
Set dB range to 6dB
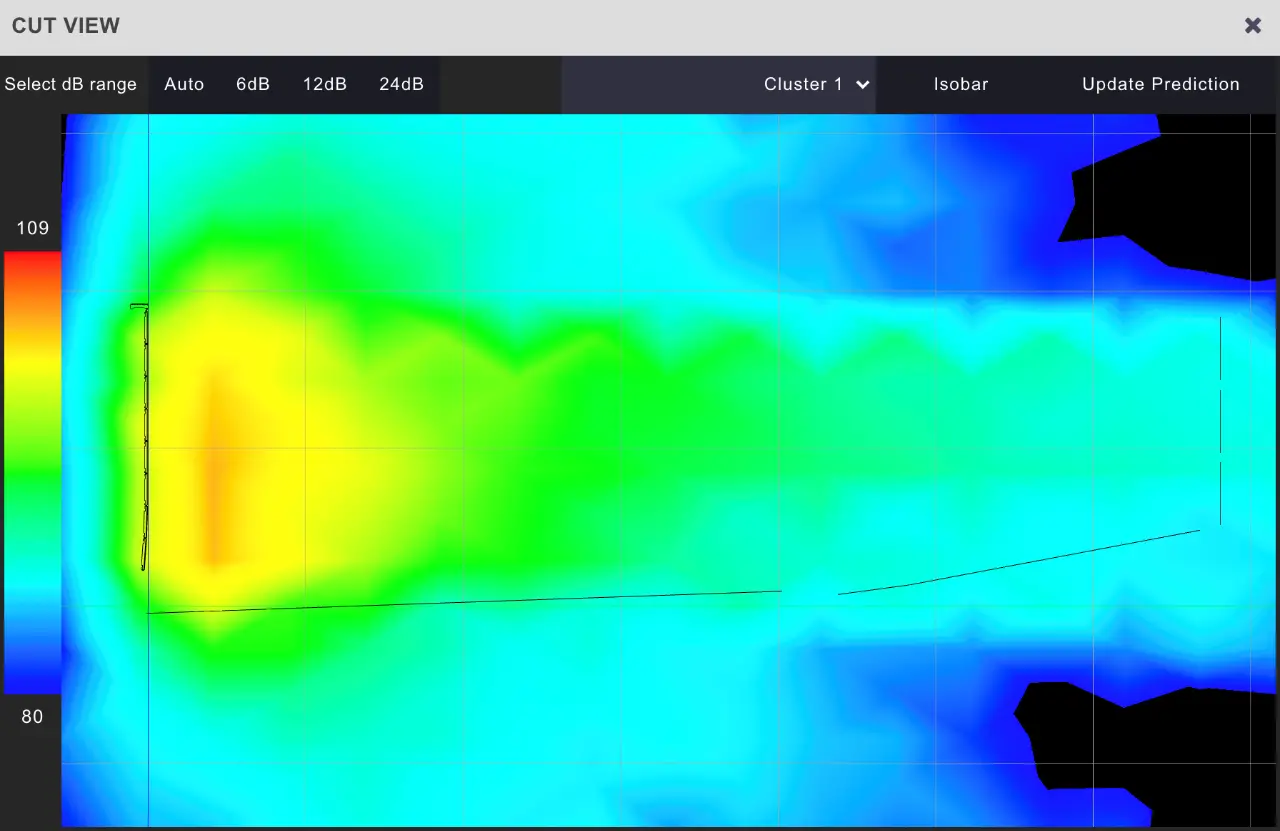[x=253, y=84]
